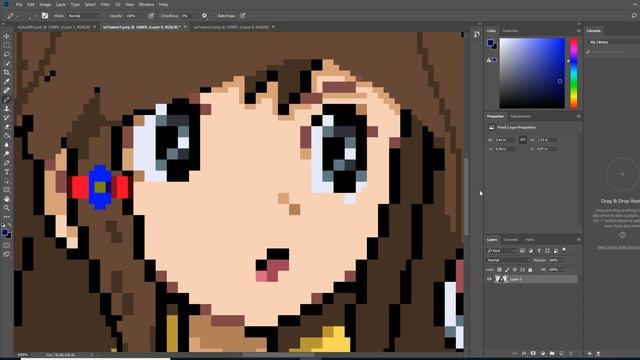Open the Mode dropdown in options bar
640x360 pixels.
click(83, 16)
